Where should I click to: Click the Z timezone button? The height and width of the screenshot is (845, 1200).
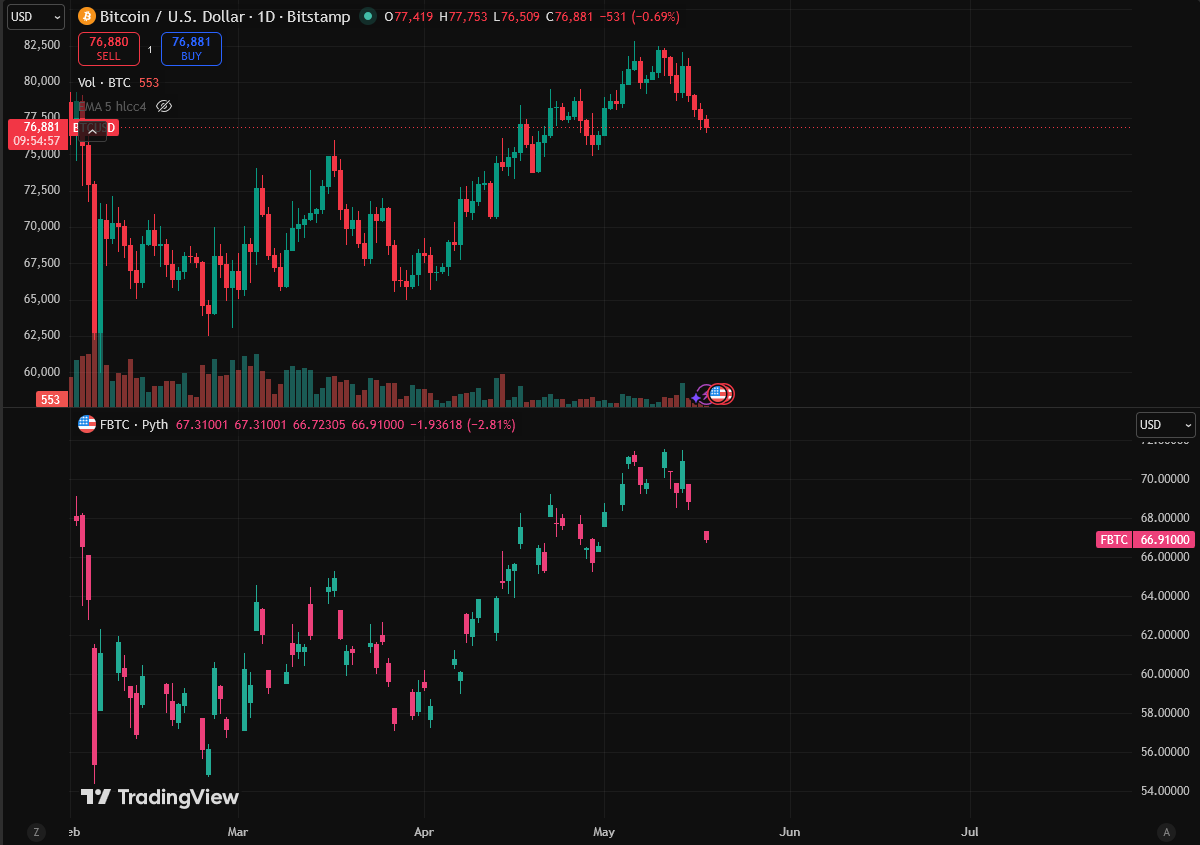37,831
